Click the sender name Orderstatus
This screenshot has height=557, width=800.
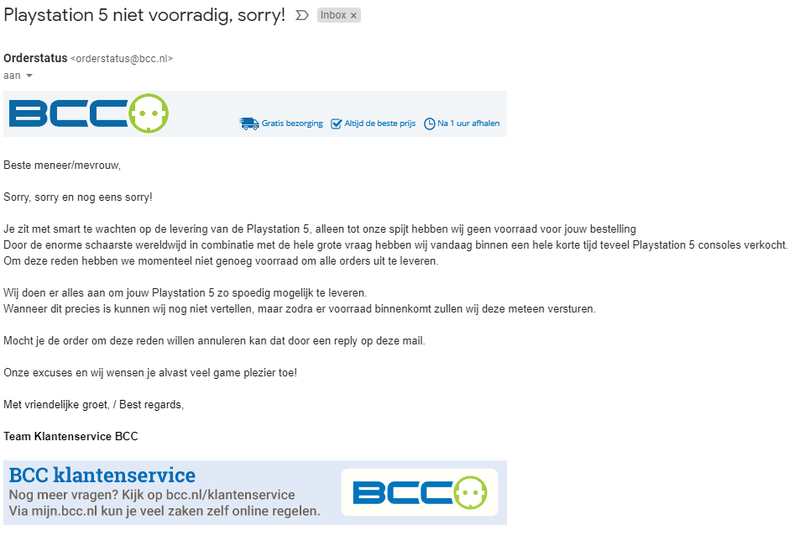coord(35,58)
